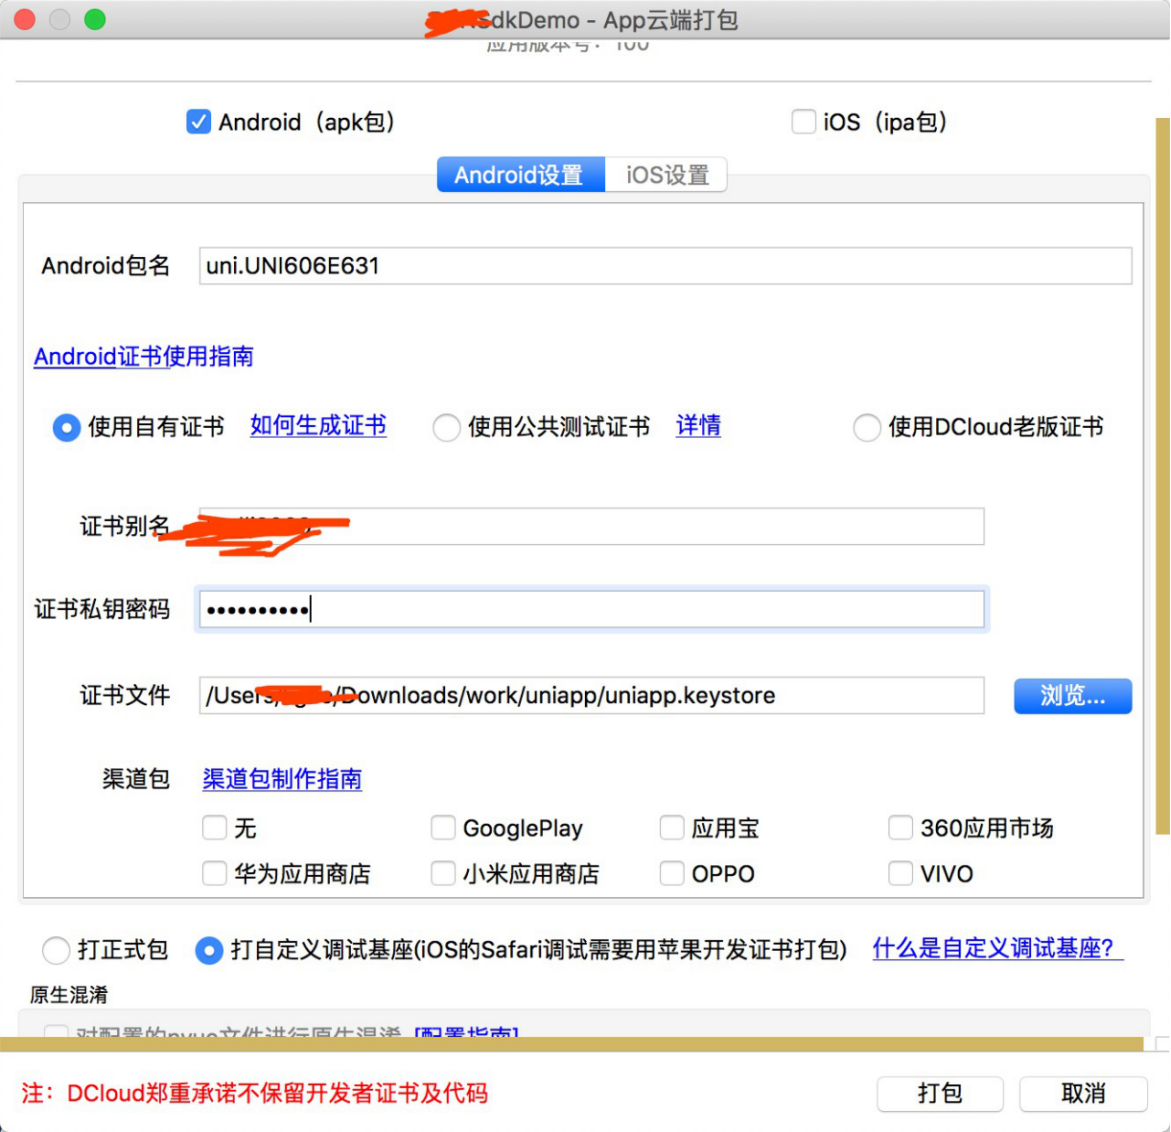Viewport: 1171px width, 1132px height.
Task: Choose 使用DCloud老版证书
Action: pos(866,427)
